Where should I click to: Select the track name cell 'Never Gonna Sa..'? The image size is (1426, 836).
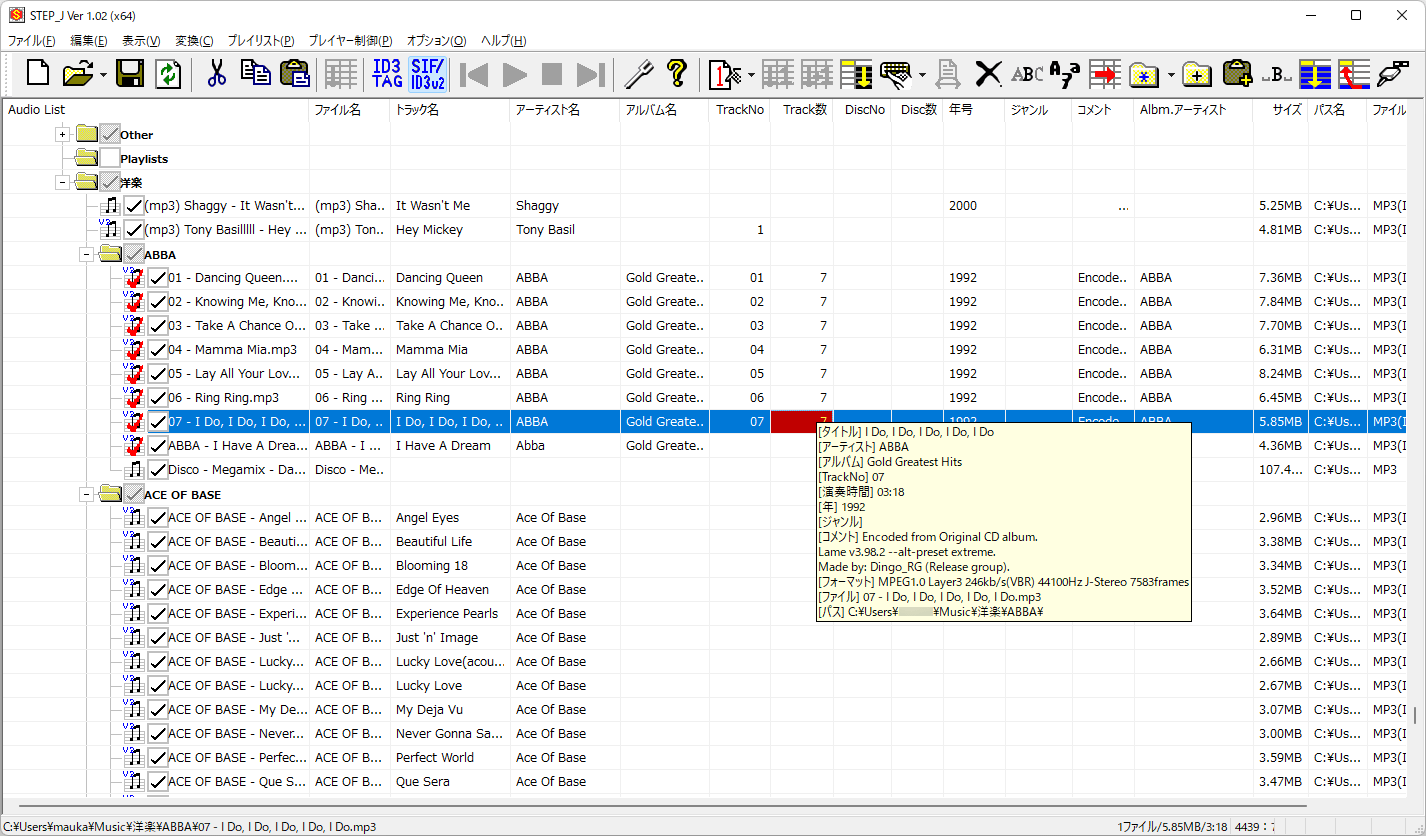tap(450, 734)
